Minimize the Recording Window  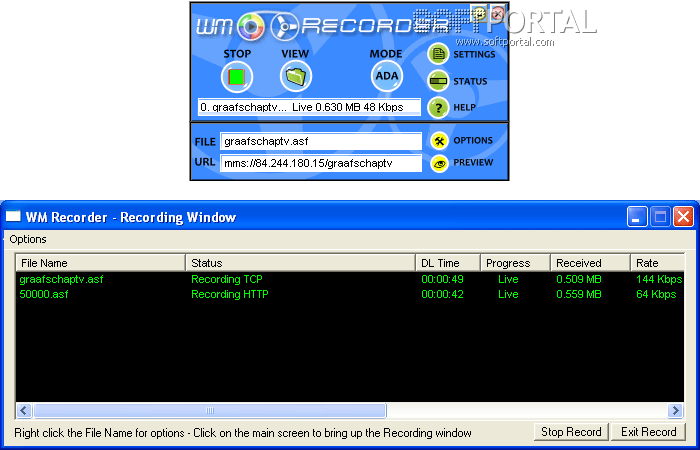point(637,217)
